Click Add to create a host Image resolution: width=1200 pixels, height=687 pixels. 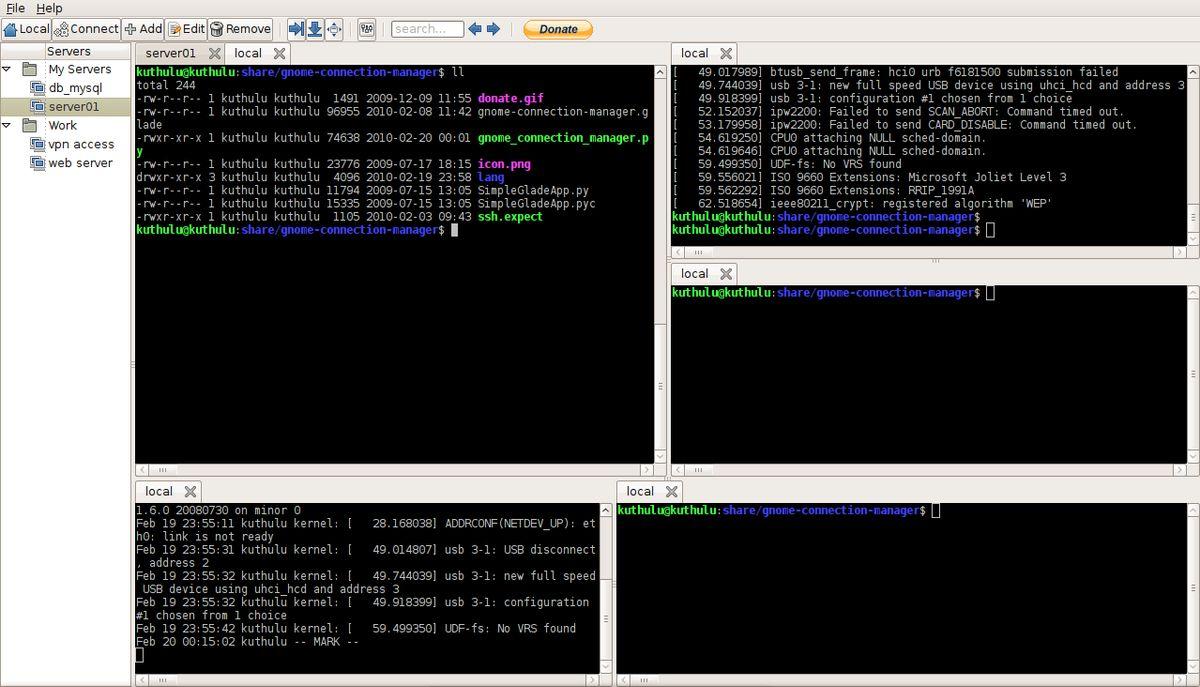pyautogui.click(x=143, y=29)
